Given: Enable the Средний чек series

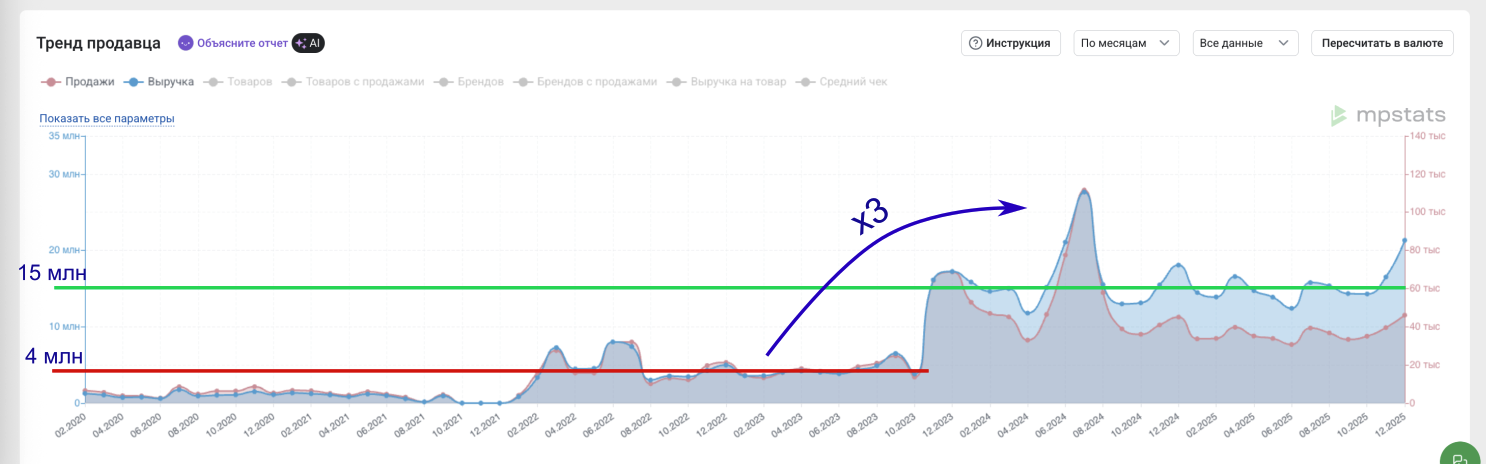Looking at the screenshot, I should pyautogui.click(x=841, y=81).
